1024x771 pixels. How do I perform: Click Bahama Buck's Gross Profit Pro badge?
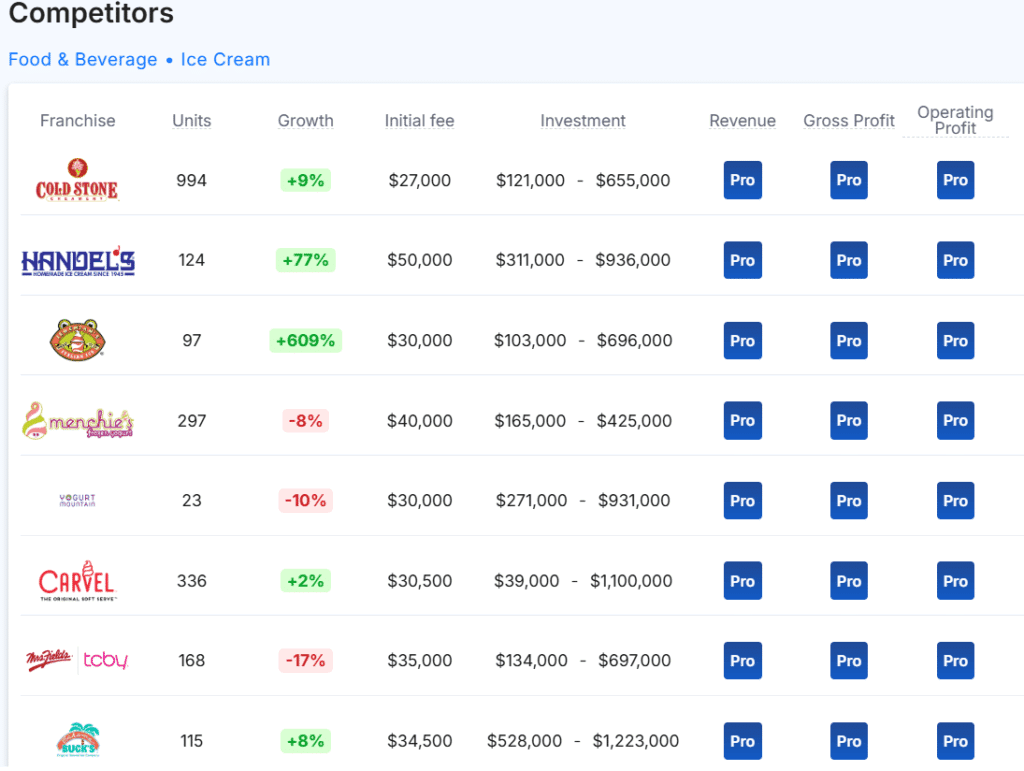pyautogui.click(x=849, y=741)
